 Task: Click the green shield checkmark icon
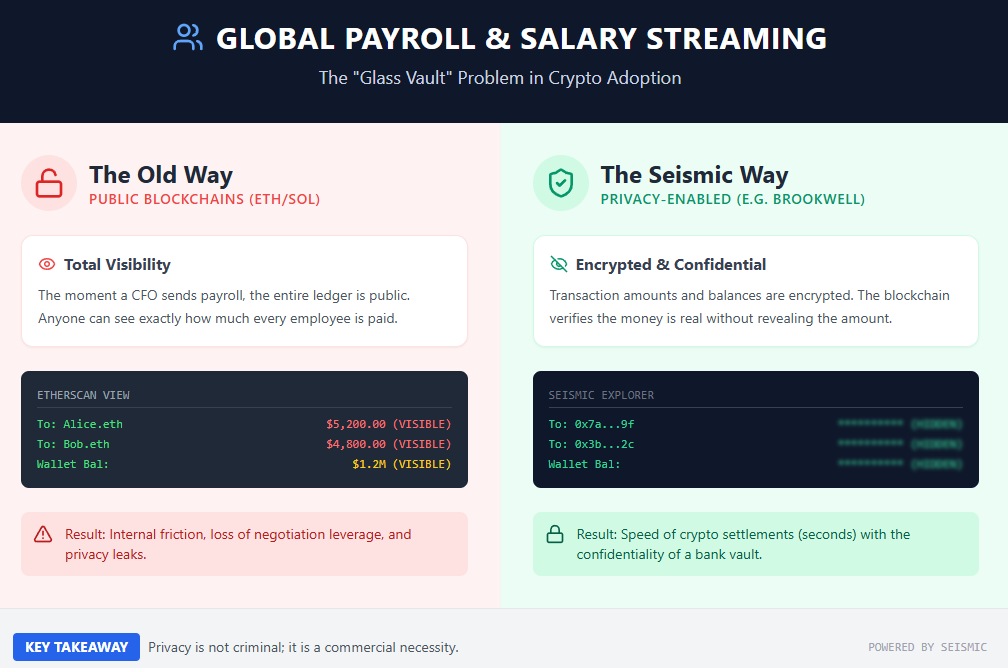coord(561,183)
